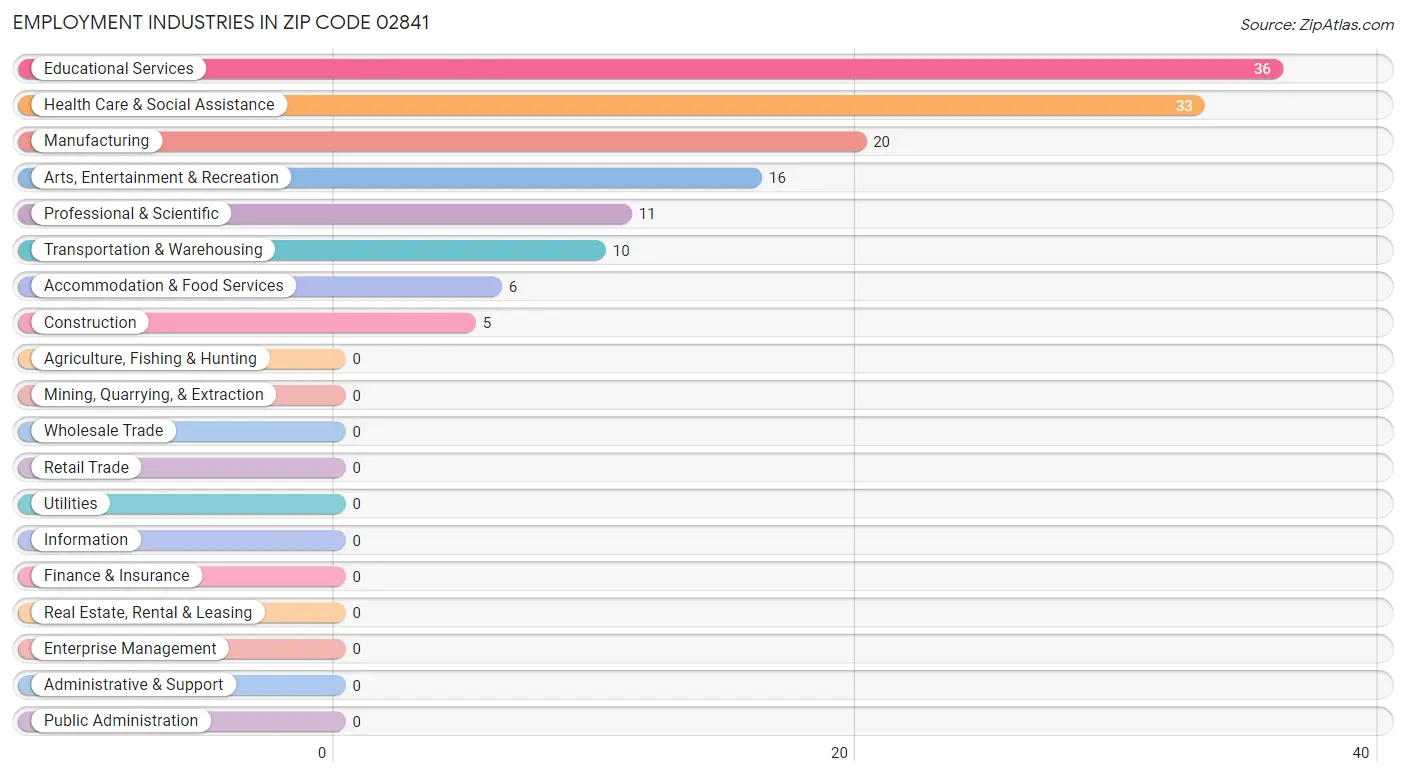
Task: Click the 'Manufacturing' bar label
Action: 96,141
